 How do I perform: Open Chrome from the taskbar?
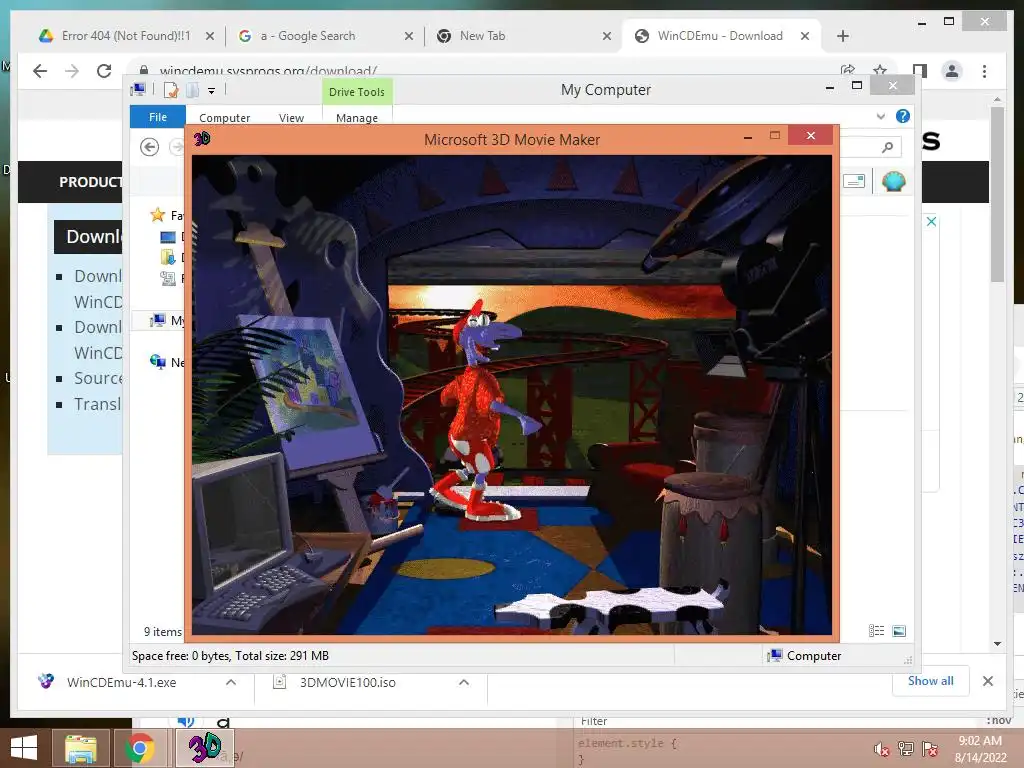140,748
